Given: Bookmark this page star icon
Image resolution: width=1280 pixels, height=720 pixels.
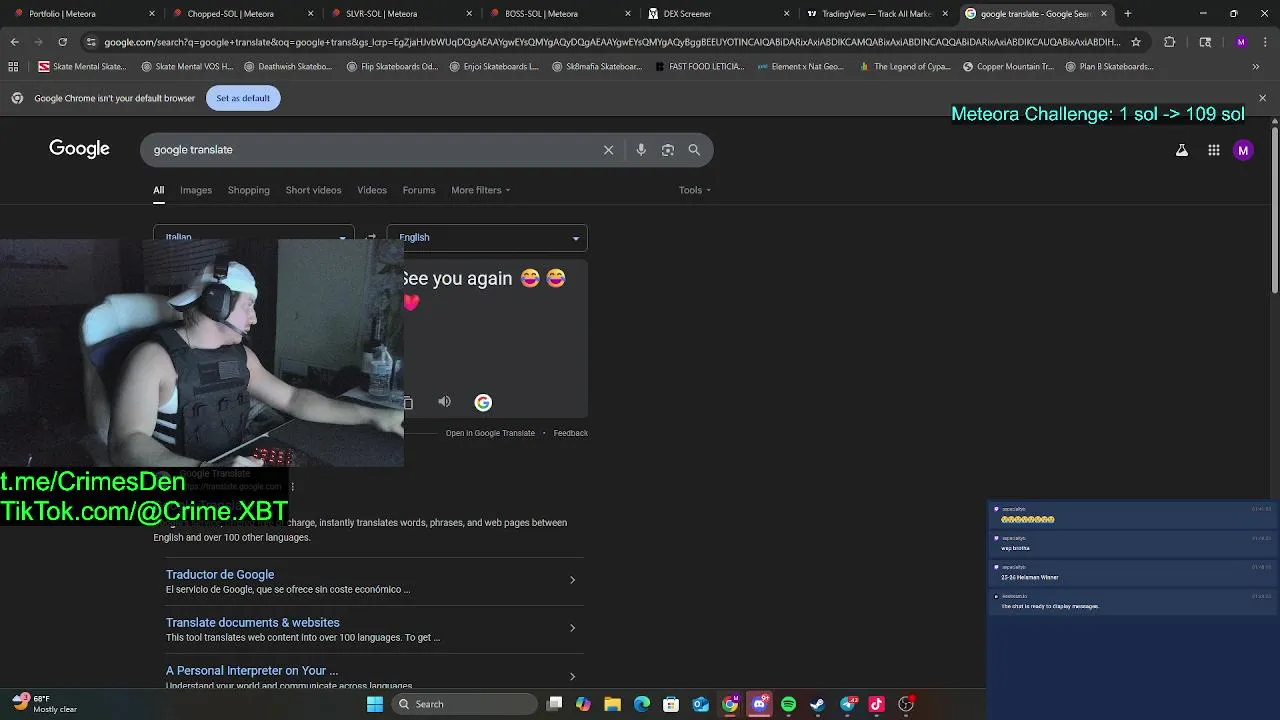Looking at the screenshot, I should click(1136, 42).
